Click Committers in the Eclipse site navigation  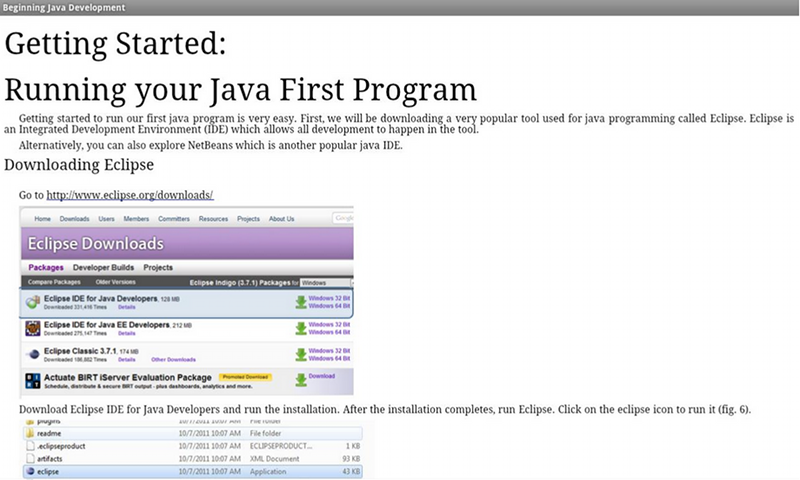174,219
